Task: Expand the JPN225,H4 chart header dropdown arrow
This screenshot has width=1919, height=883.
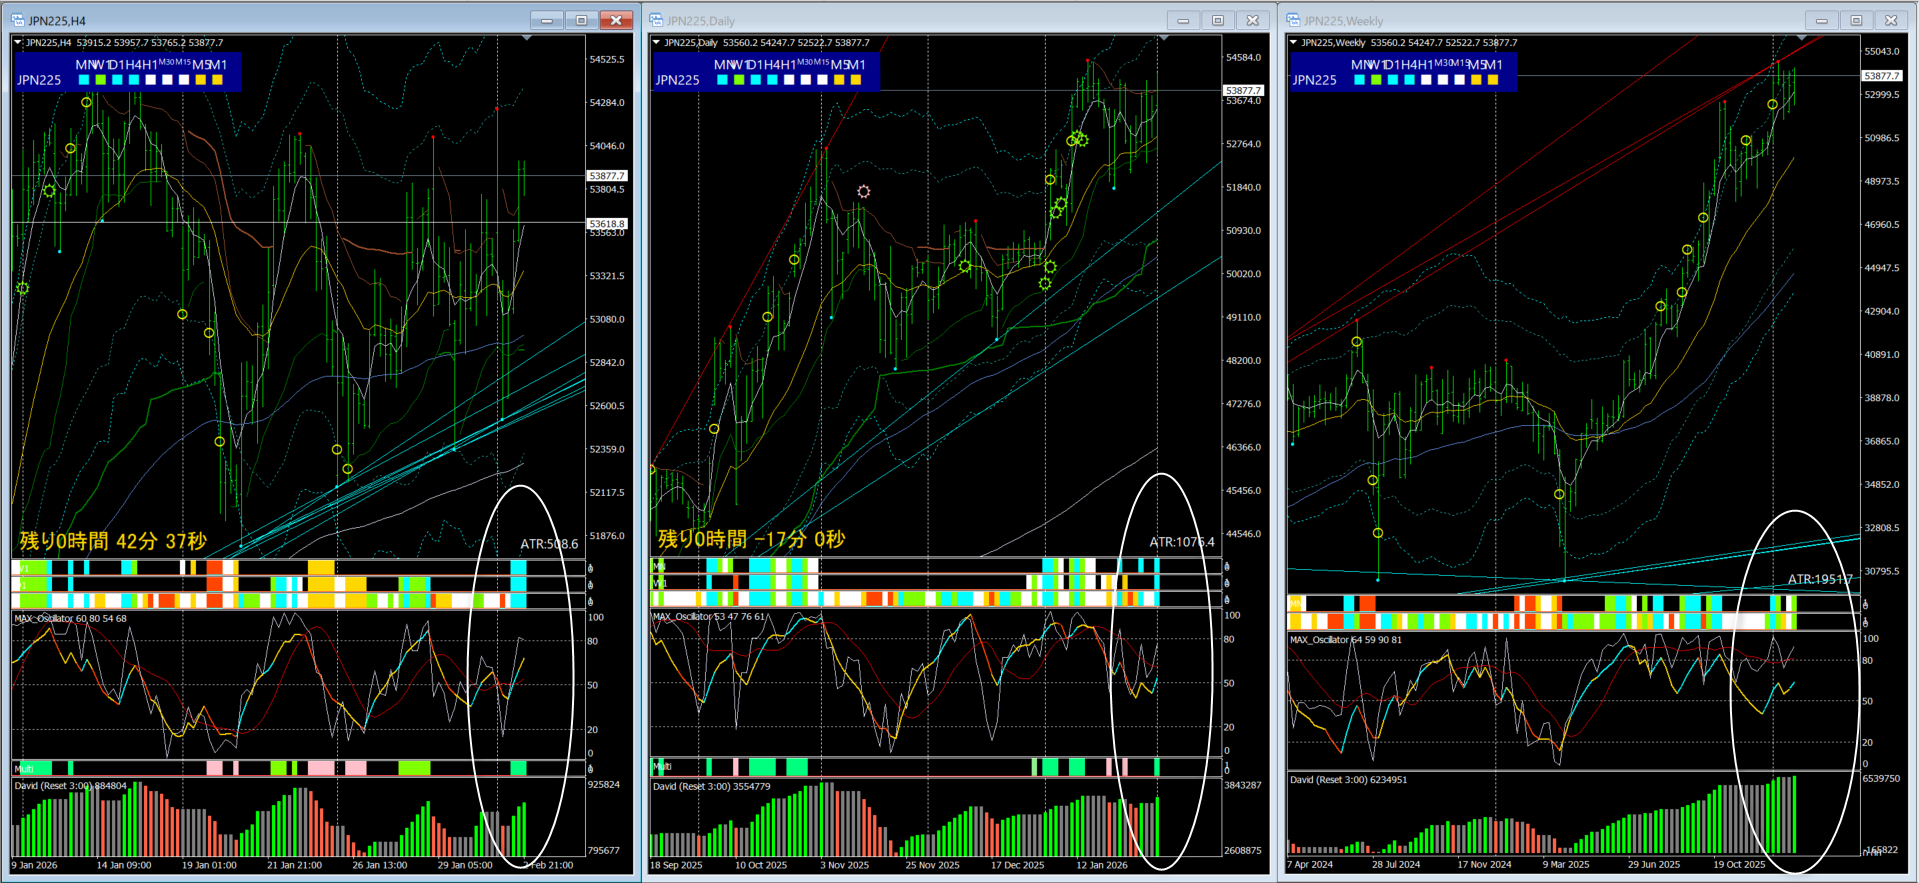Action: (18, 42)
